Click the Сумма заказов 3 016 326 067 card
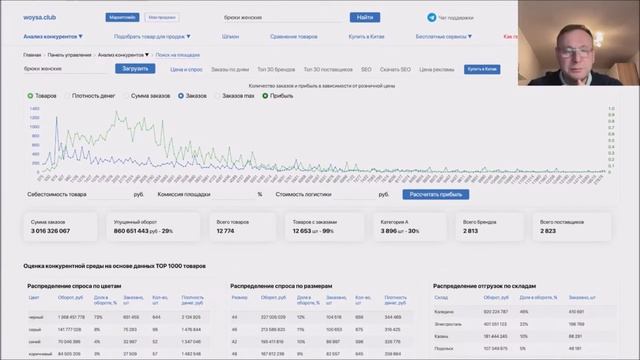This screenshot has height=360, width=640. point(60,227)
